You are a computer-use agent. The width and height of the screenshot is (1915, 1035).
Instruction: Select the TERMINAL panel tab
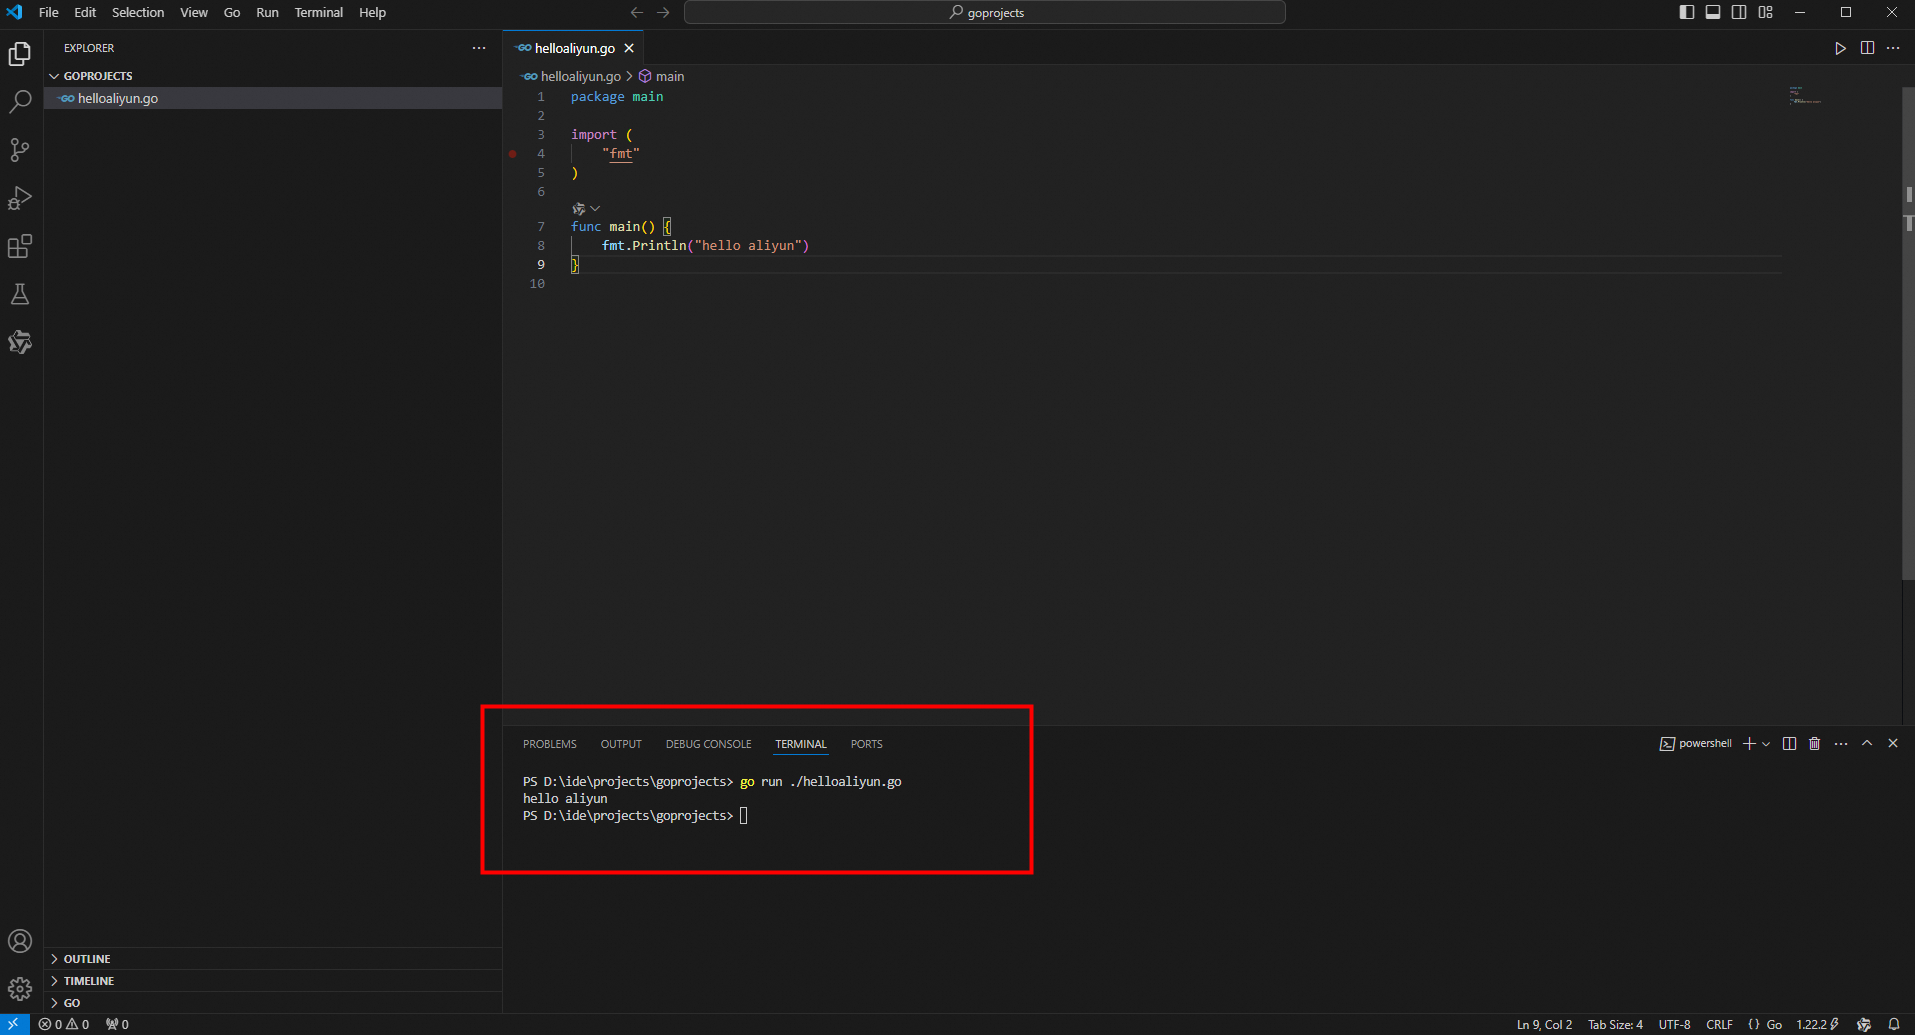pyautogui.click(x=801, y=744)
